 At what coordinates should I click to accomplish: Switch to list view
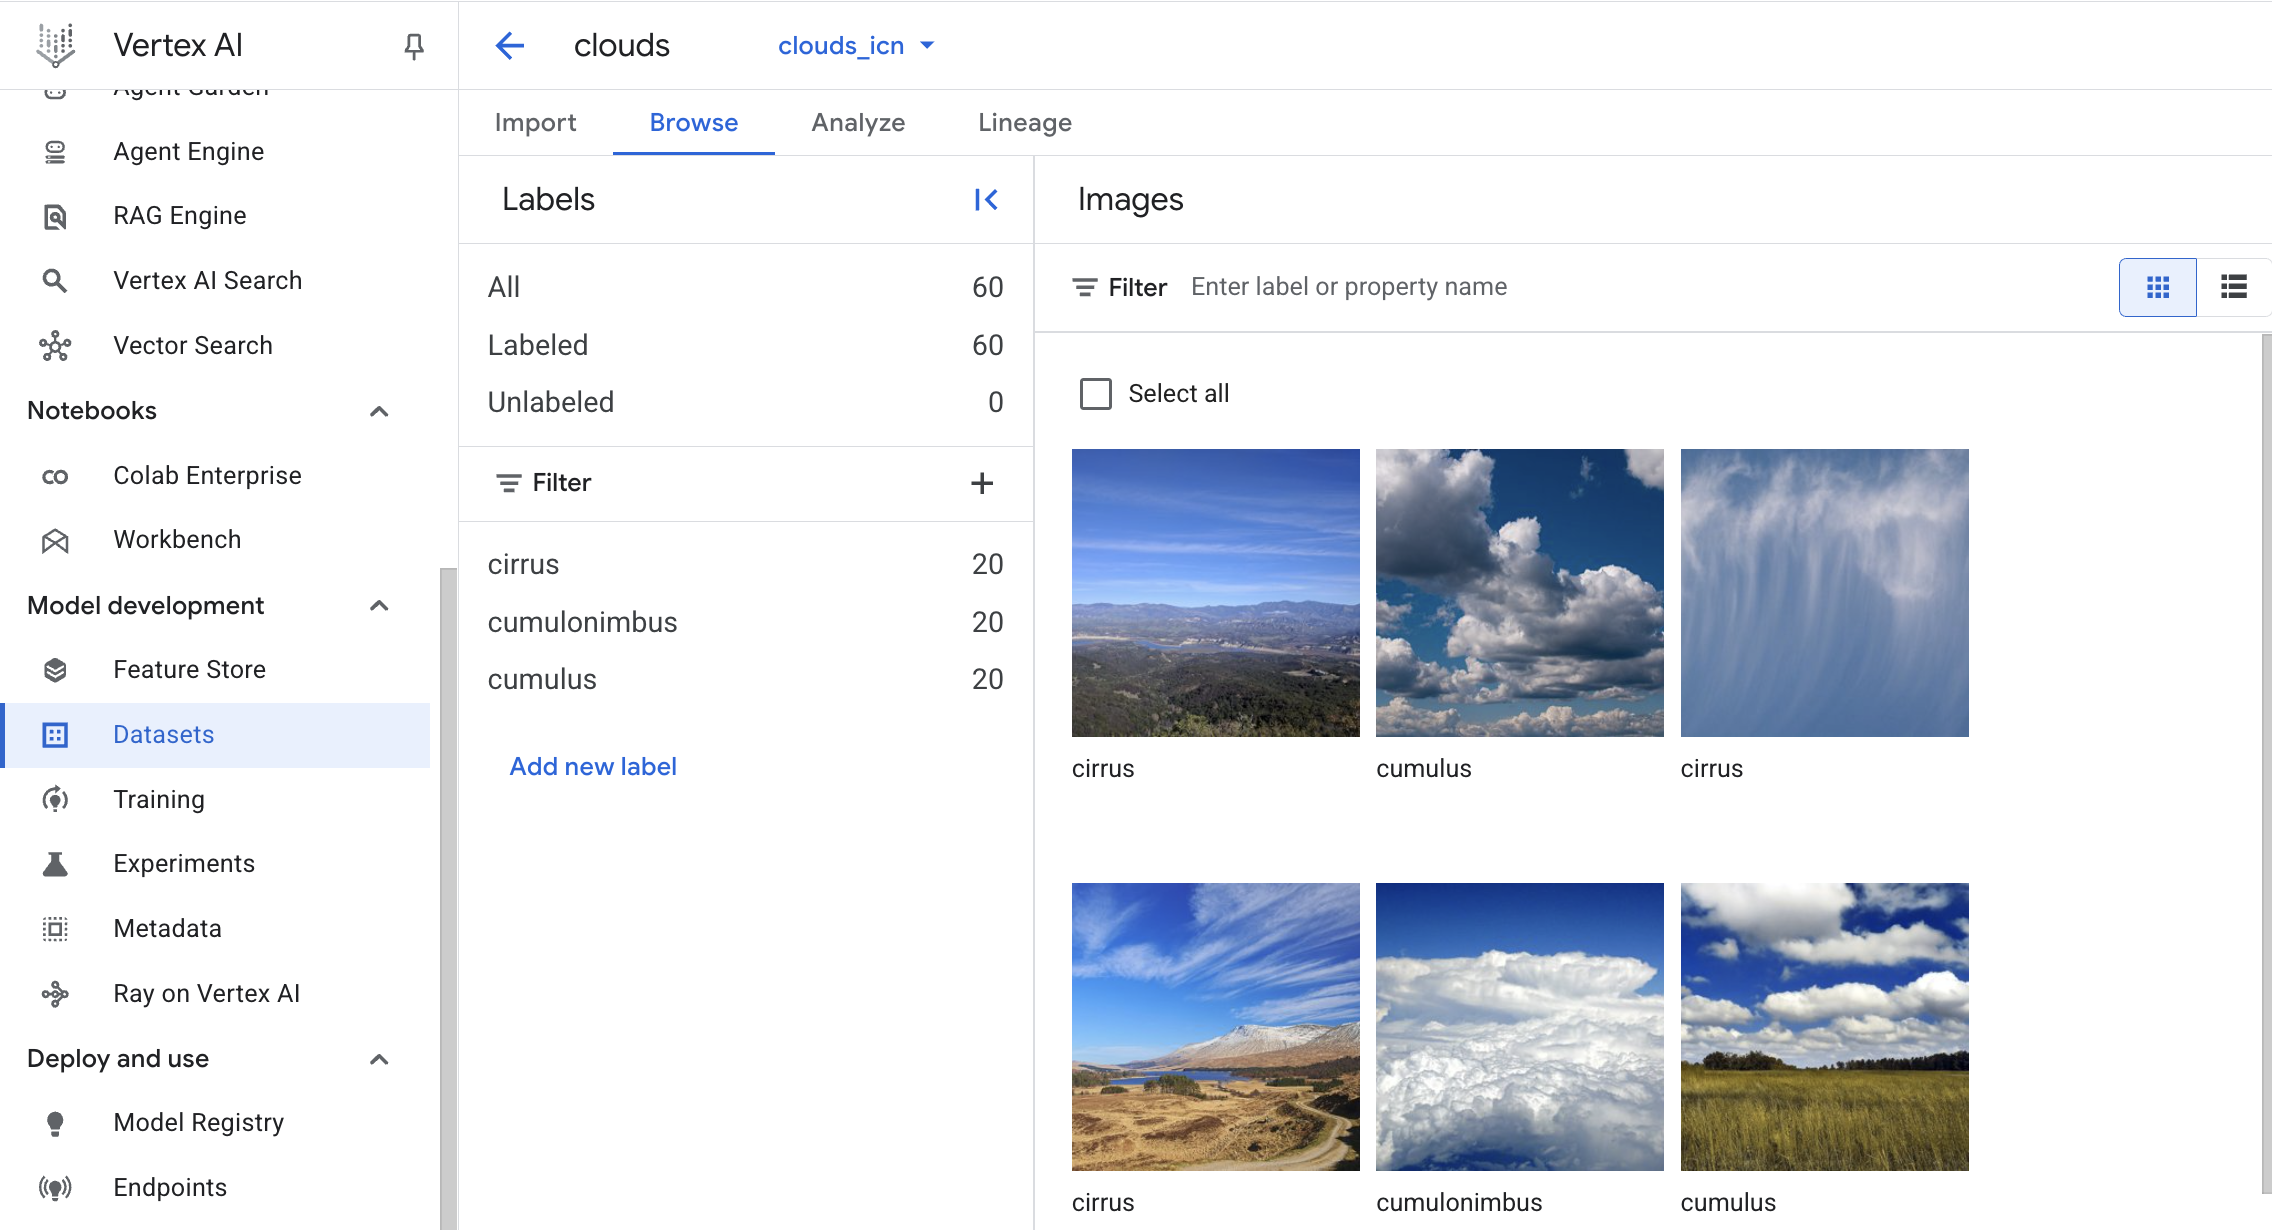point(2234,288)
